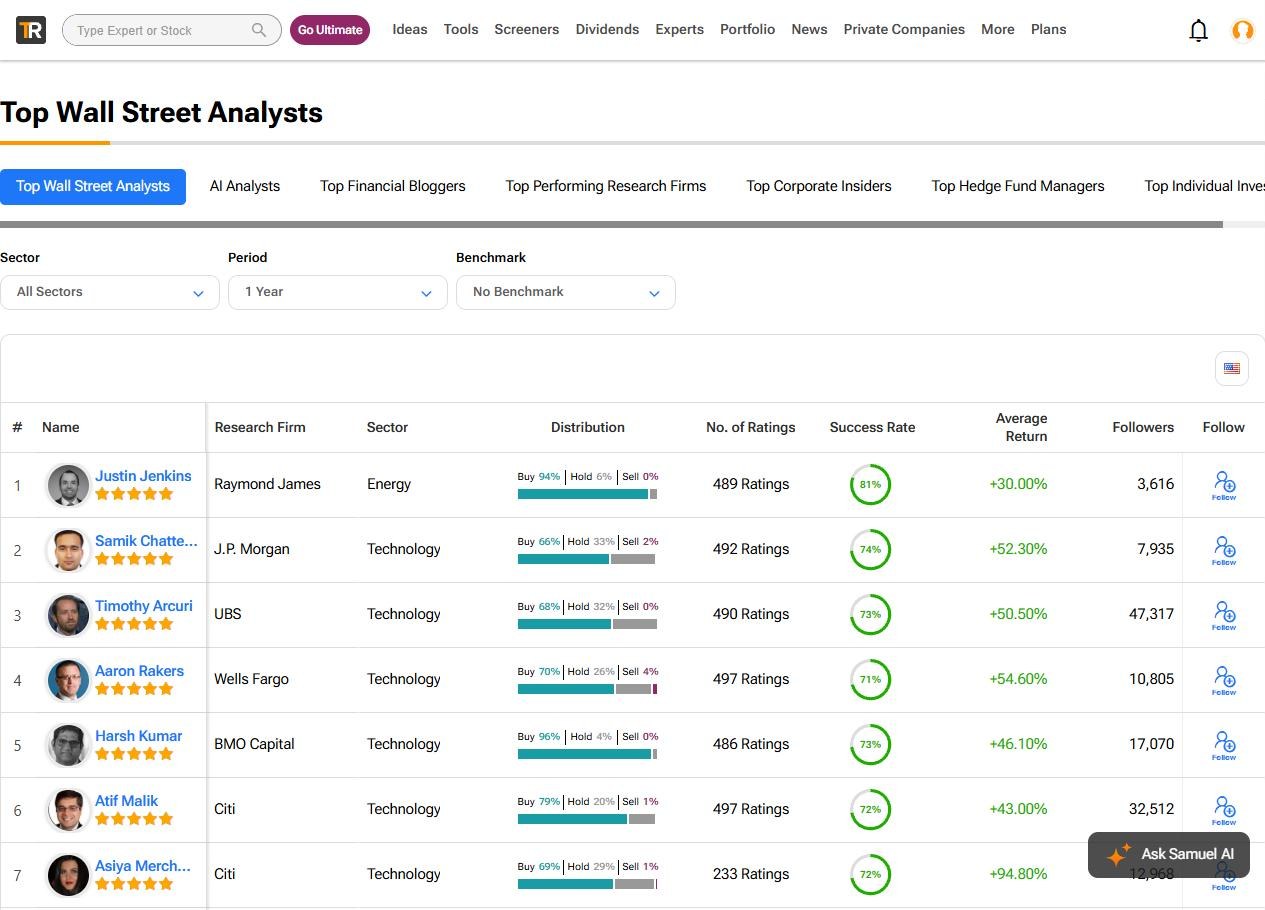Image resolution: width=1265 pixels, height=910 pixels.
Task: Click Justin Jenkins' 81% success rate circle
Action: tap(870, 484)
